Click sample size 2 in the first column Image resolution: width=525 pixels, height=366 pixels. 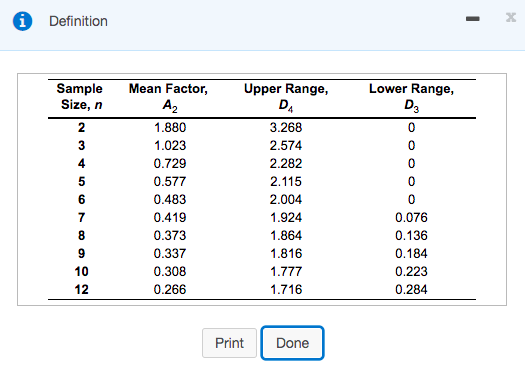pyautogui.click(x=81, y=128)
